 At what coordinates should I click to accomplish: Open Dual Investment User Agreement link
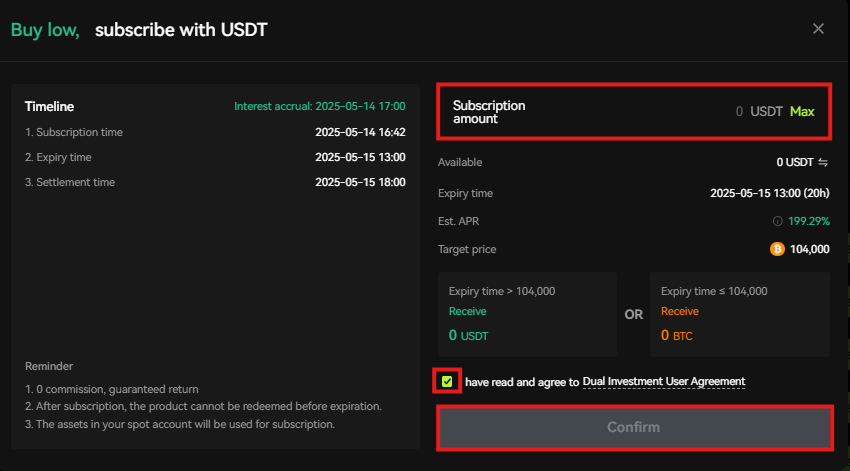point(664,382)
